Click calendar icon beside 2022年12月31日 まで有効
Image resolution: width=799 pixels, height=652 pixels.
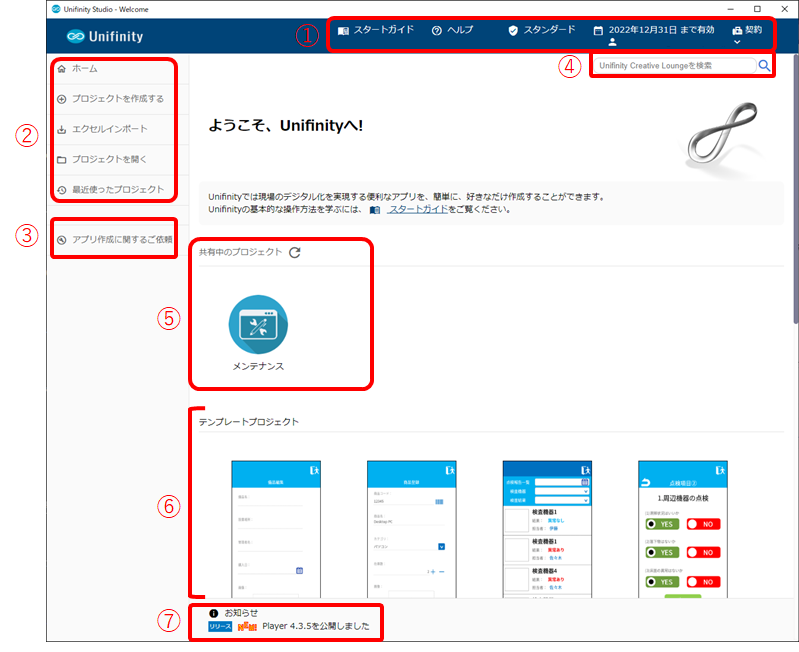pyautogui.click(x=598, y=31)
